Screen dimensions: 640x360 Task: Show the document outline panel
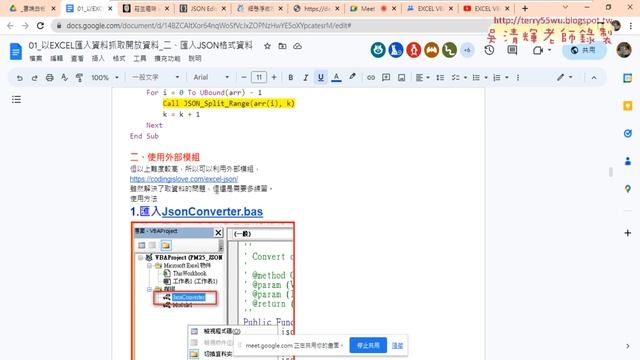16,100
